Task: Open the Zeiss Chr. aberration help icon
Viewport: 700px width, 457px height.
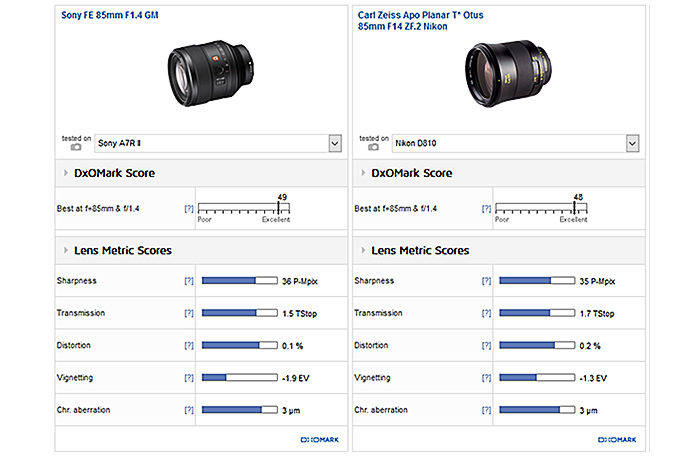Action: tap(487, 410)
